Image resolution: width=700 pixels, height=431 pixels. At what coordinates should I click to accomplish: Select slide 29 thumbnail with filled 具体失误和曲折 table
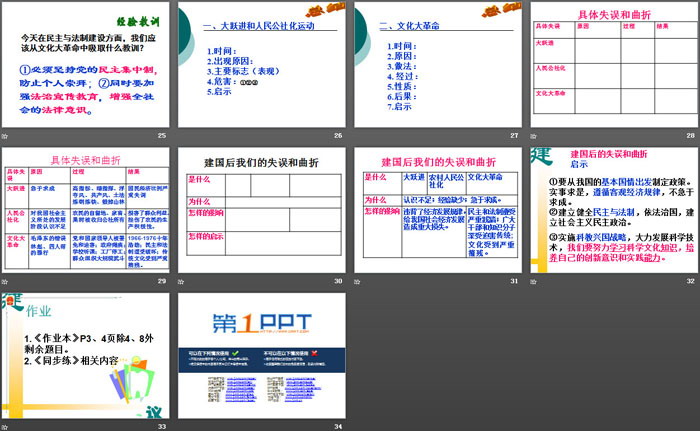pos(85,210)
